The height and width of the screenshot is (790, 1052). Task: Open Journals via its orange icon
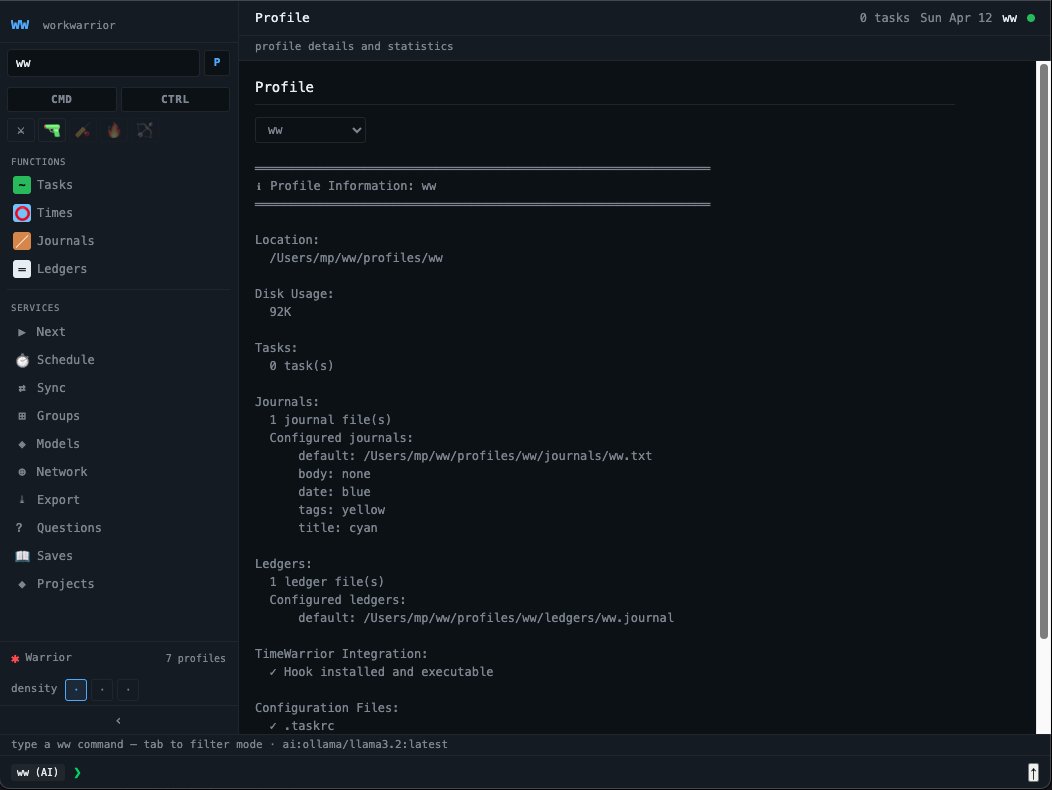[x=22, y=241]
